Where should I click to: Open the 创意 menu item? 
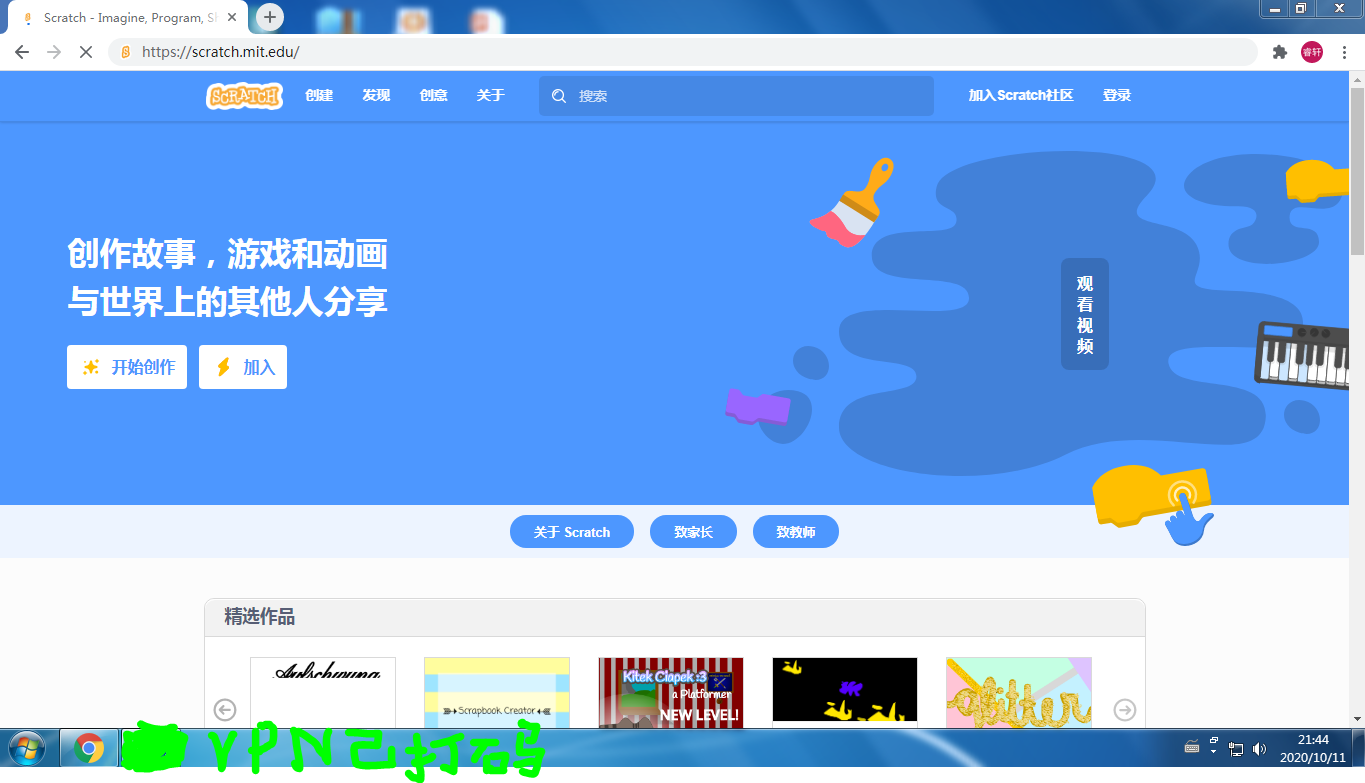[x=433, y=96]
